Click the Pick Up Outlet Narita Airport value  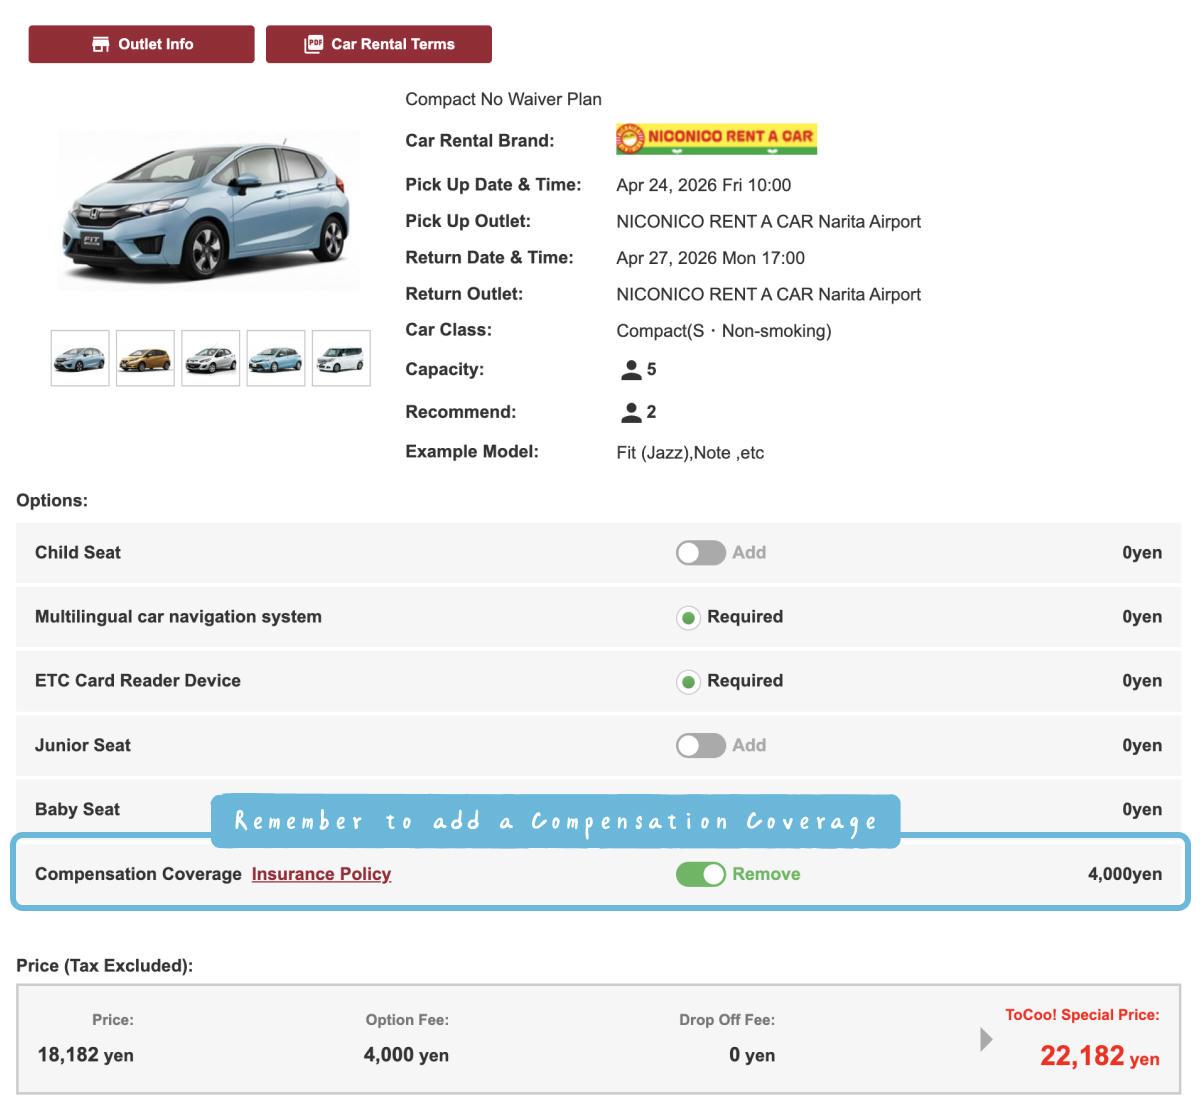768,222
